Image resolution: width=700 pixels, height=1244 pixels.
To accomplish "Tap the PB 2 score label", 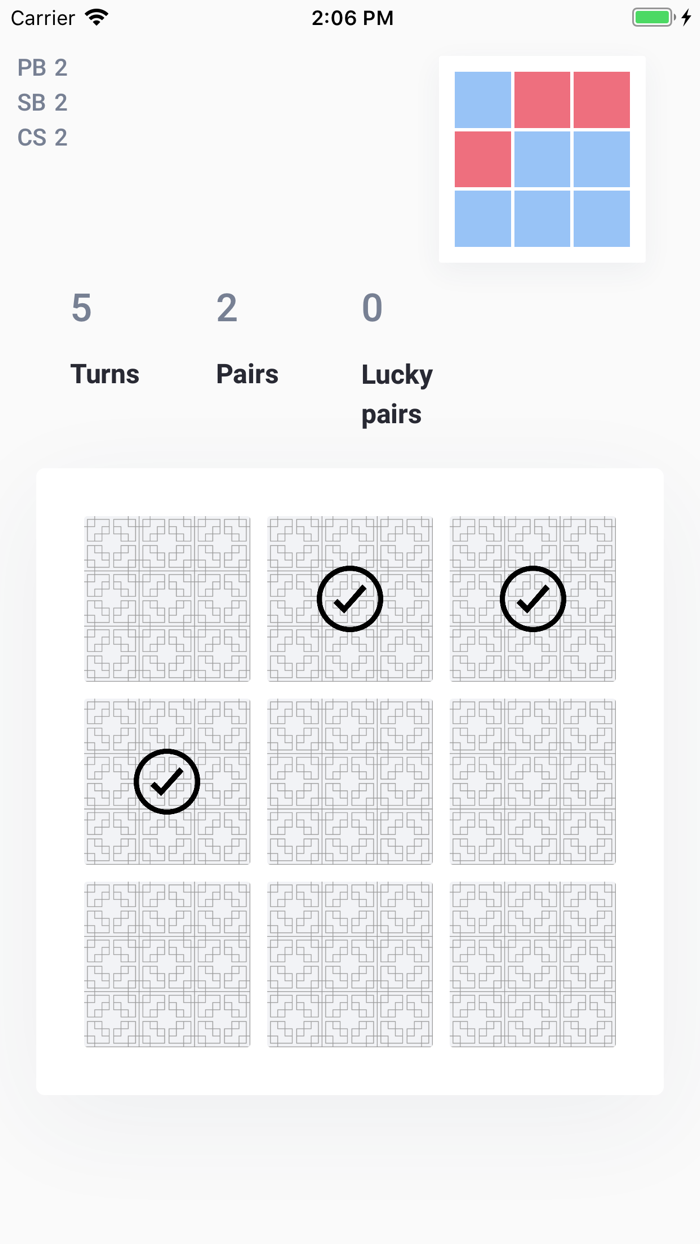I will click(x=43, y=68).
